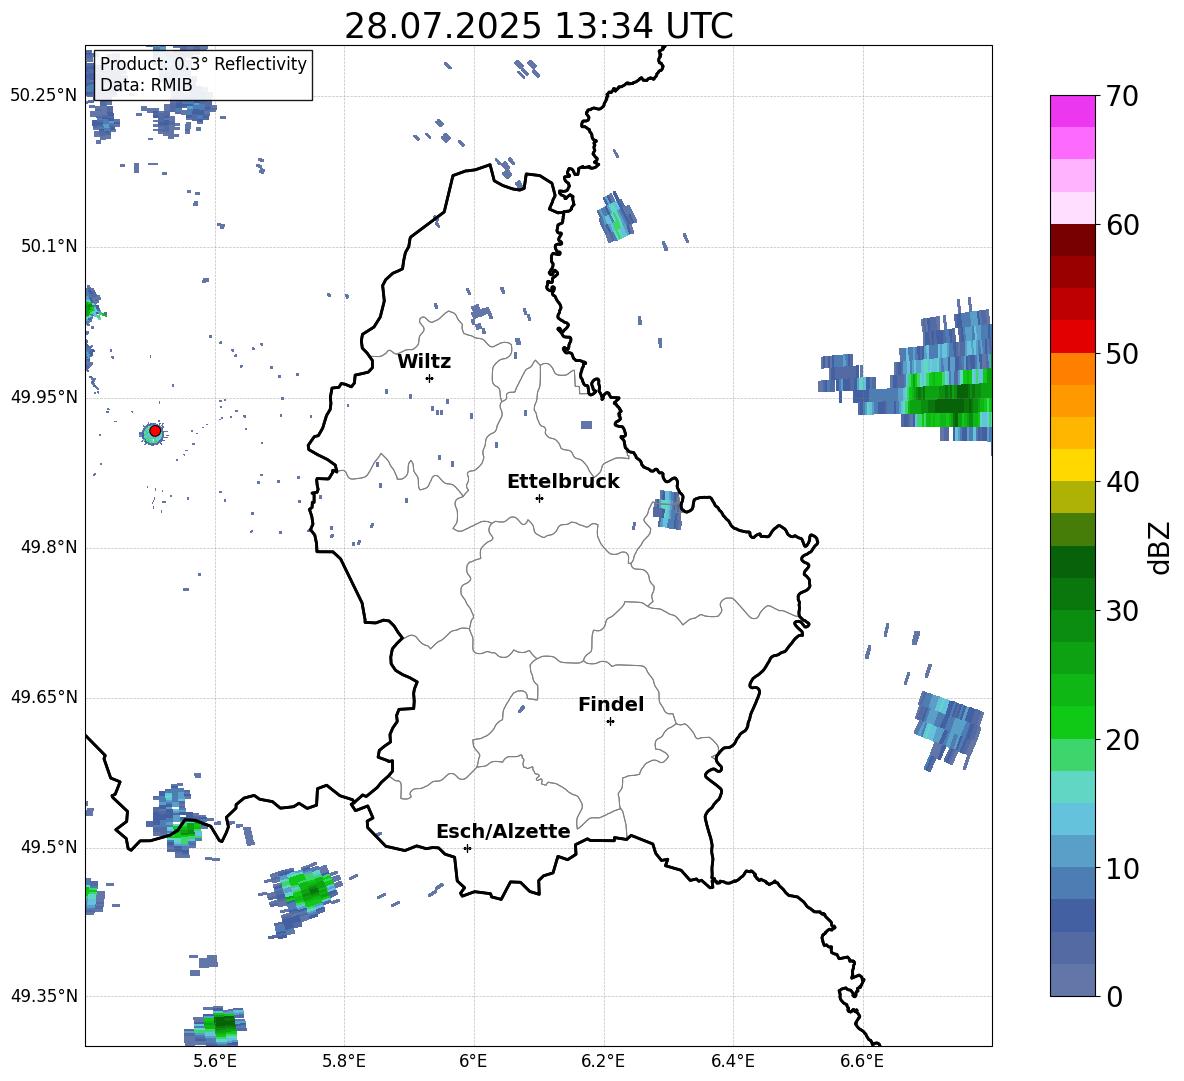Click the 5.6°E longitude label
This screenshot has width=1184, height=1081.
[x=215, y=1061]
